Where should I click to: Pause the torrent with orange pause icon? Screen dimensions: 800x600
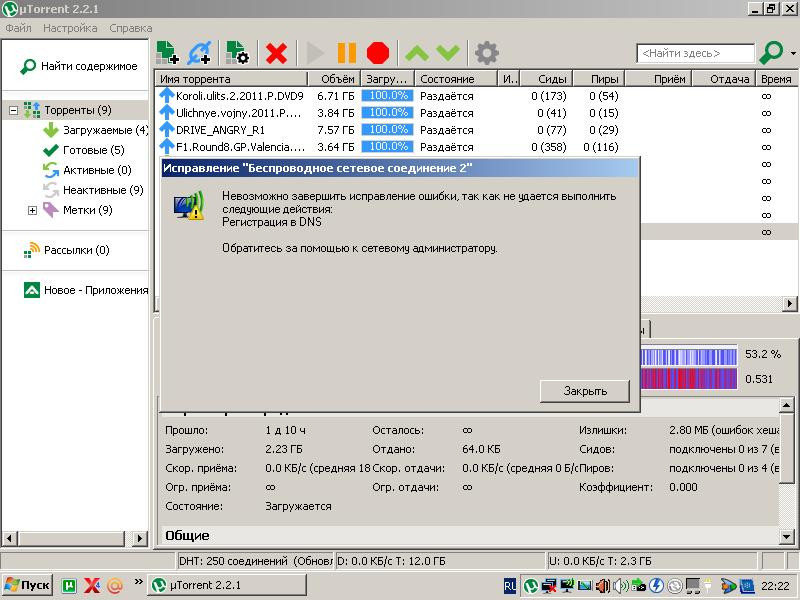347,53
